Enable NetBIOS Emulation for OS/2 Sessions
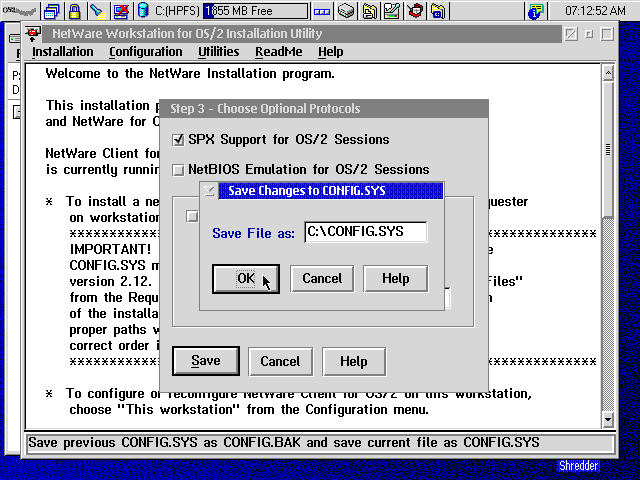Image resolution: width=640 pixels, height=480 pixels. click(178, 170)
